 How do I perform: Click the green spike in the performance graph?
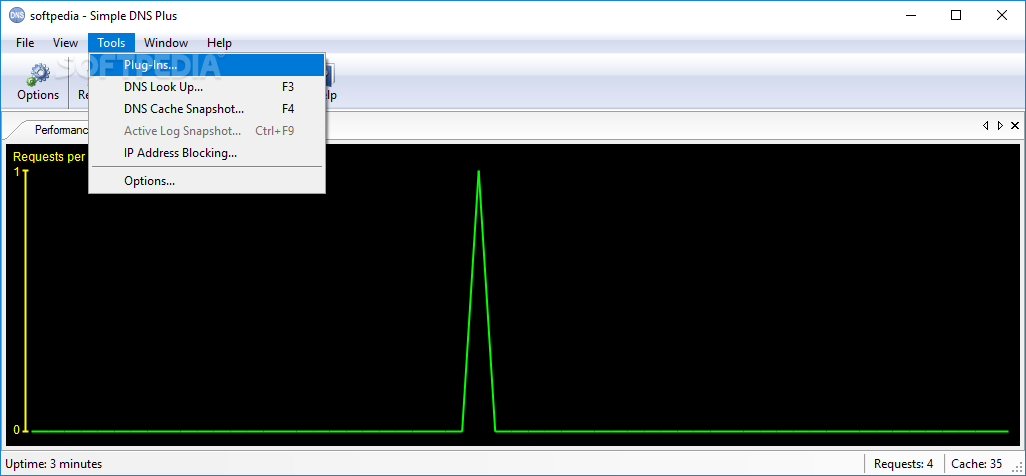[478, 301]
